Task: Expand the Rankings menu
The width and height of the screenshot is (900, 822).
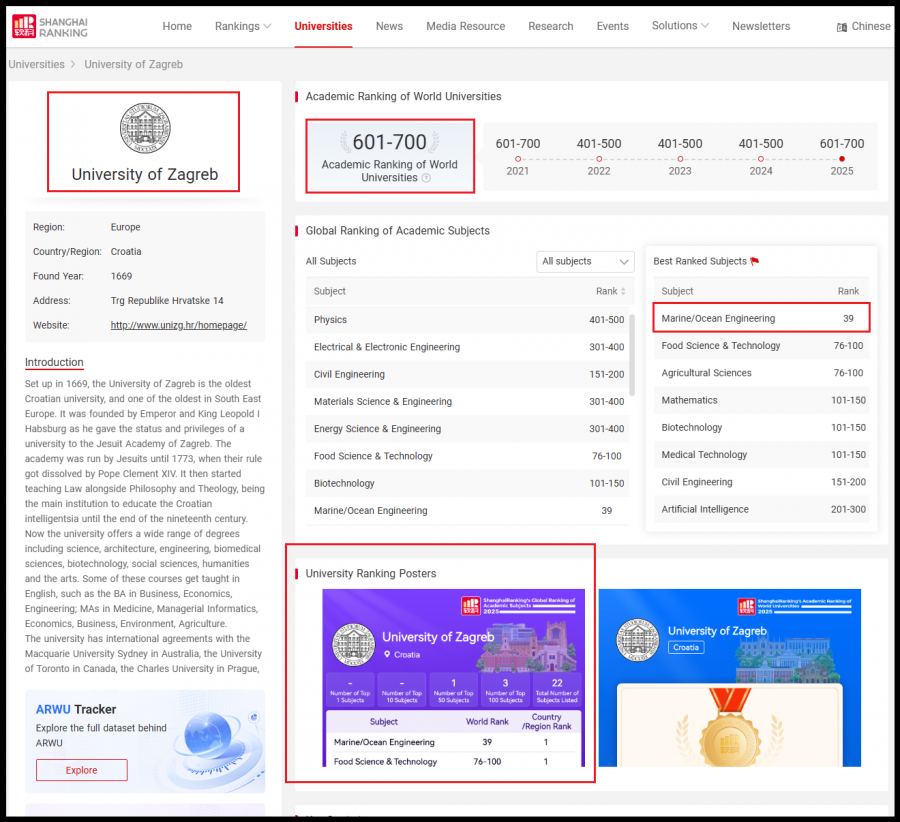Action: [x=242, y=26]
